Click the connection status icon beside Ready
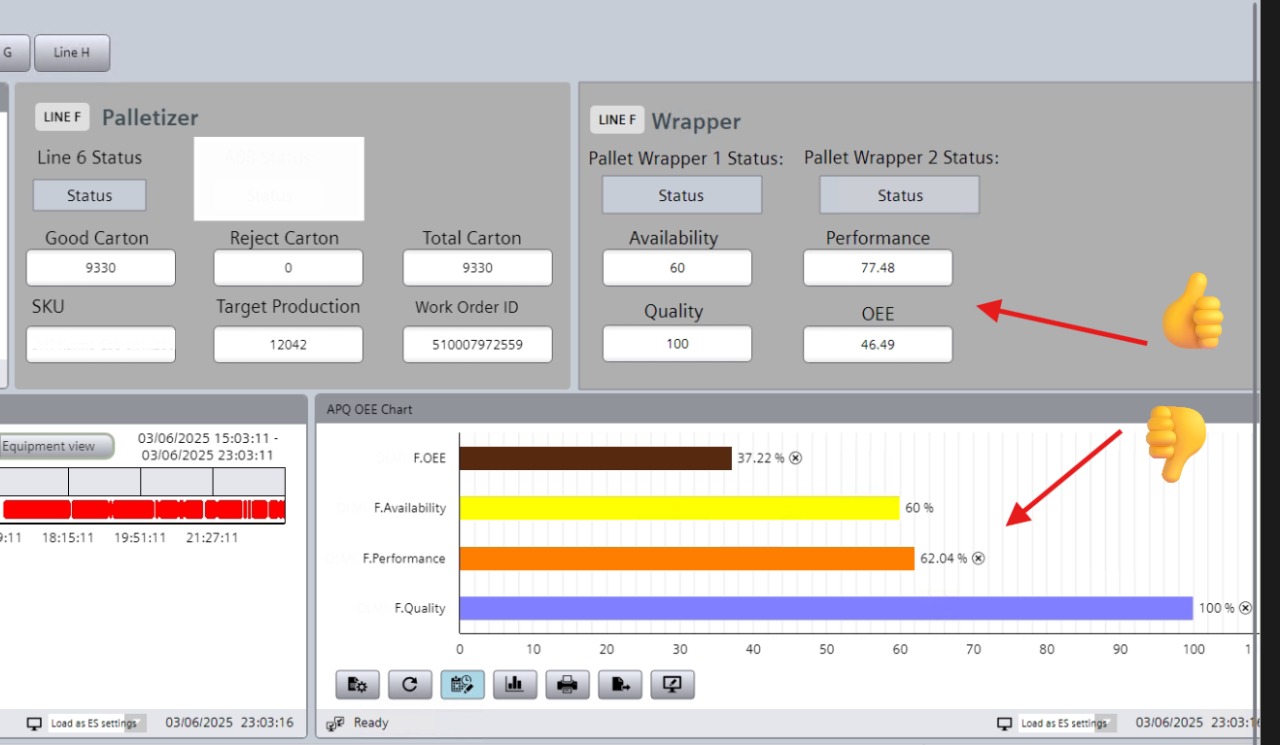This screenshot has width=1280, height=745. click(x=336, y=723)
